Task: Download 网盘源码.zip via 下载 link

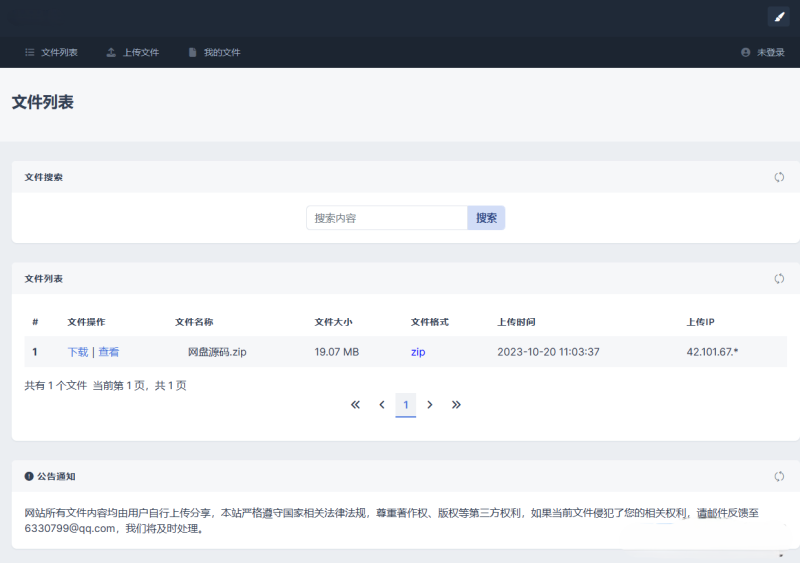Action: click(x=78, y=352)
